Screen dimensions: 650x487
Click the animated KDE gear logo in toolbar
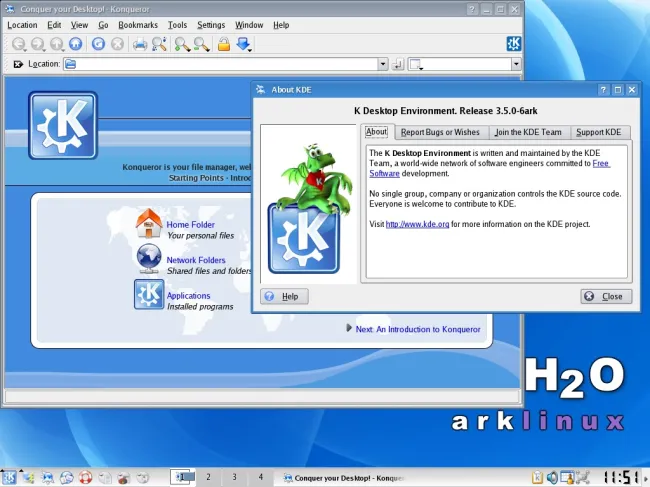pos(514,44)
